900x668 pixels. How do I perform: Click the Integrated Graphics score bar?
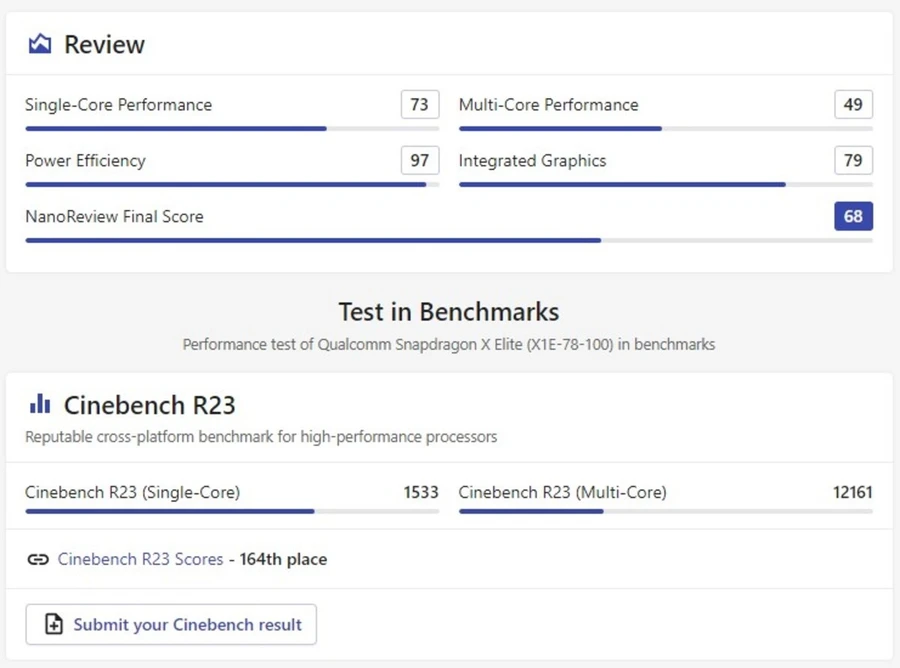coord(666,185)
